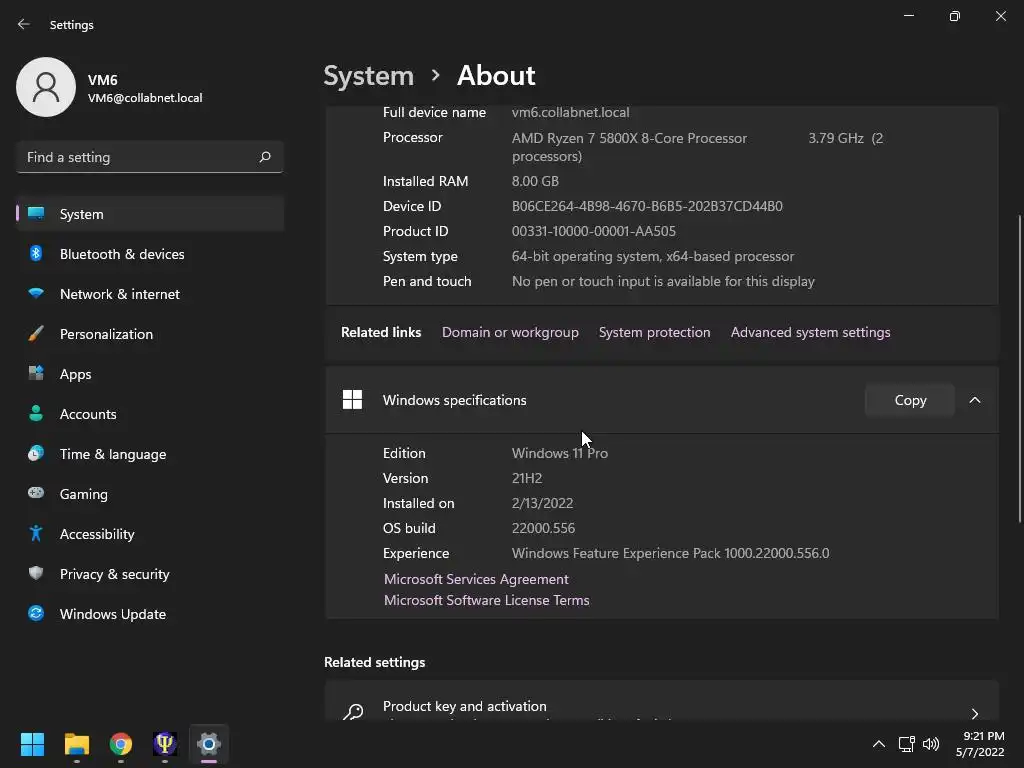Go to Bluetooth & devices settings
Image resolution: width=1024 pixels, height=768 pixels.
pyautogui.click(x=150, y=254)
